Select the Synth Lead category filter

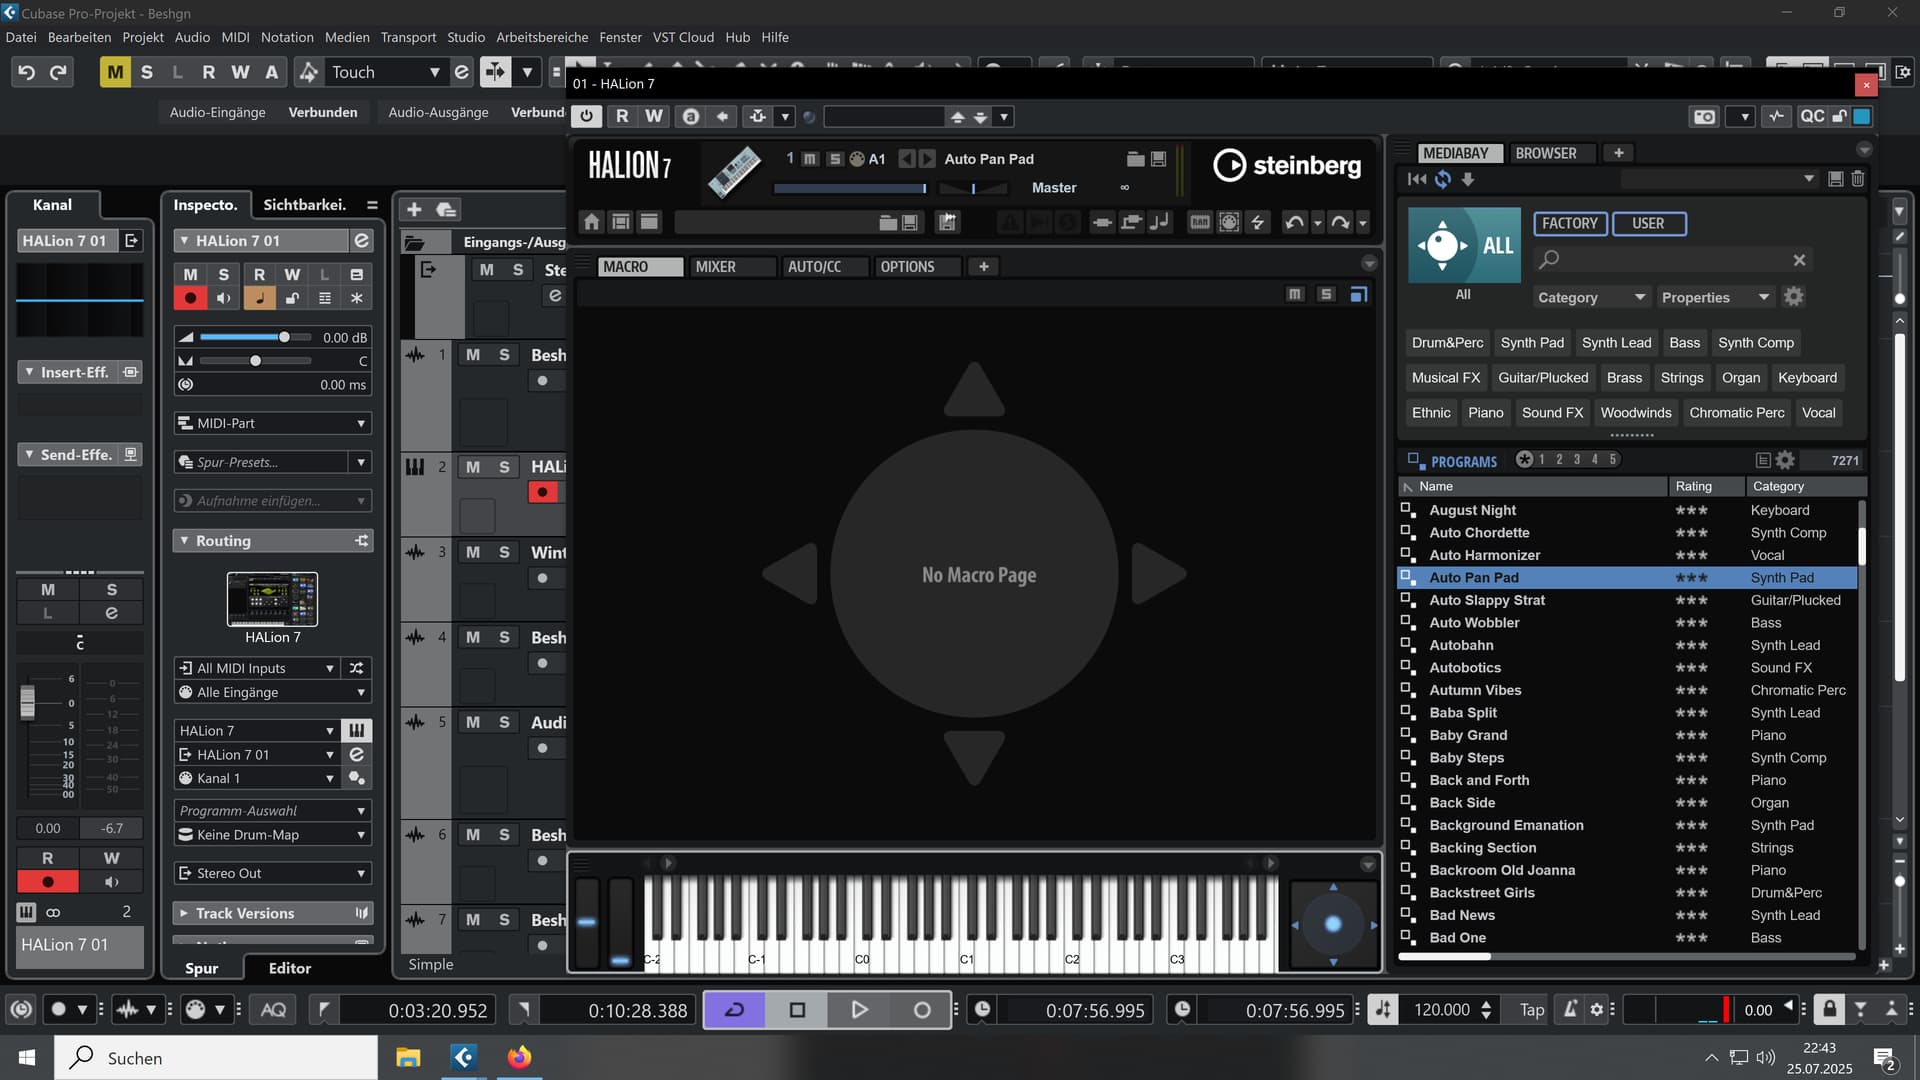coord(1616,342)
